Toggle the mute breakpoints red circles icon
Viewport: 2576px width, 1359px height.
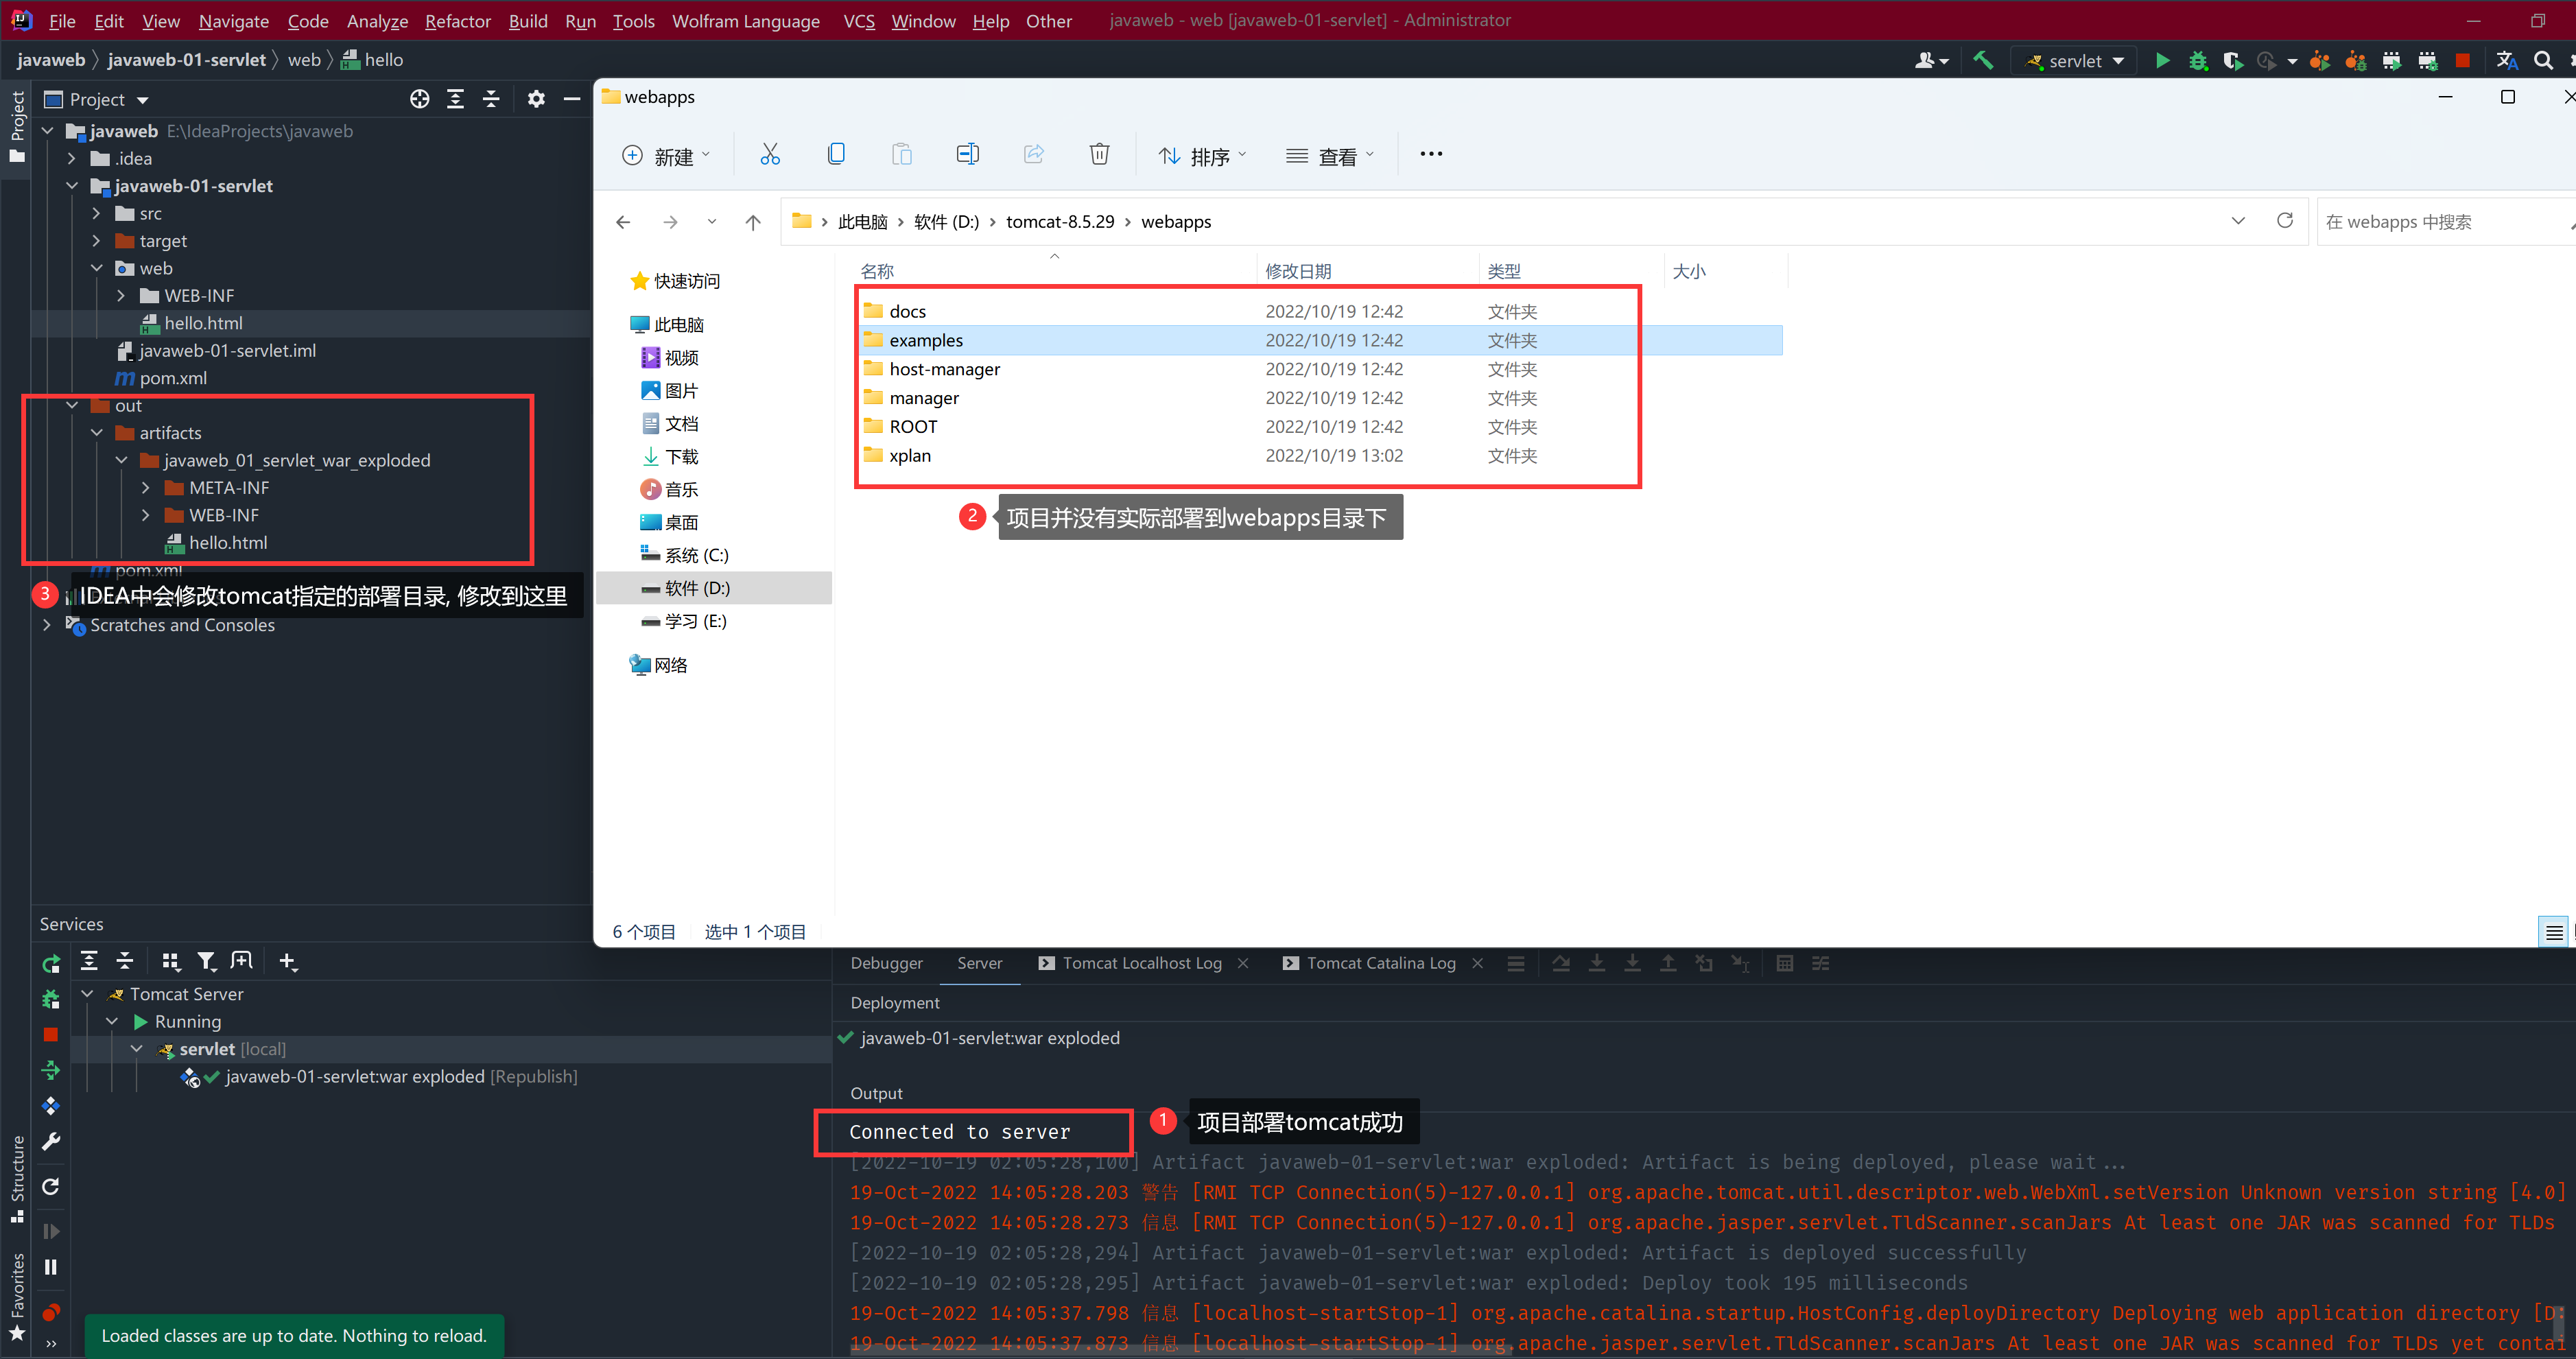coord(51,1312)
